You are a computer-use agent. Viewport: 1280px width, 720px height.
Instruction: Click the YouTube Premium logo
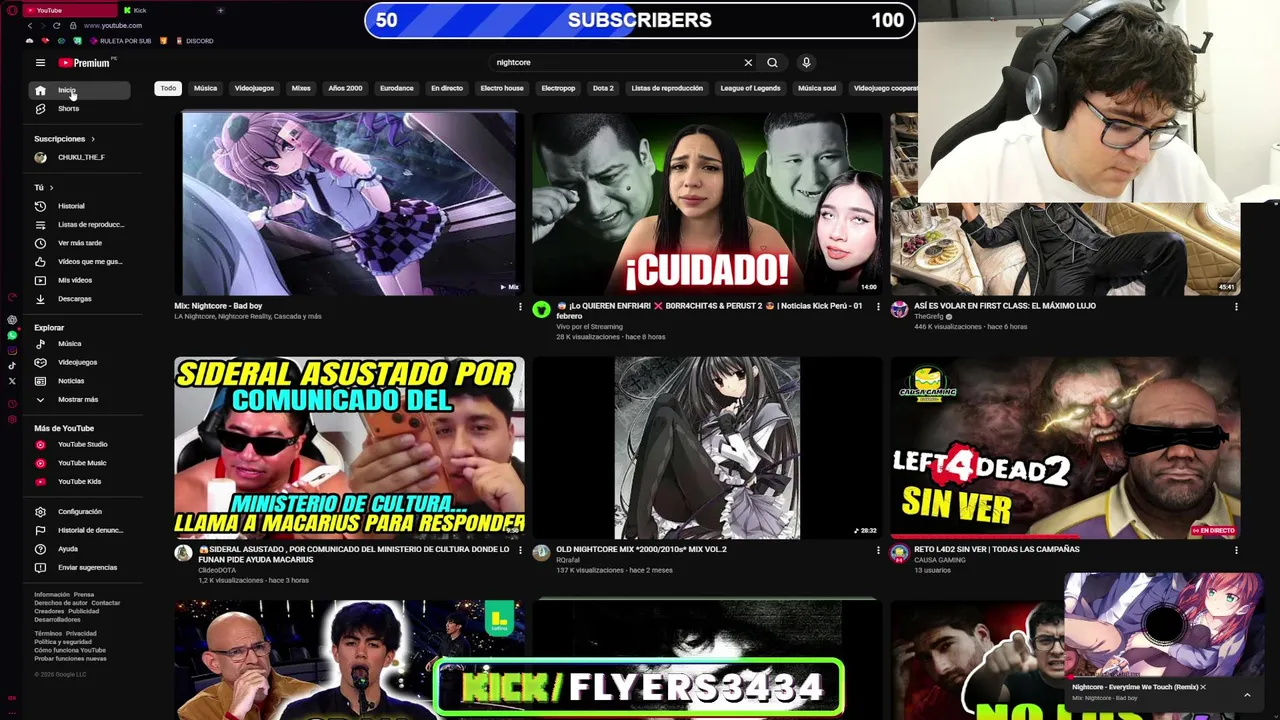point(84,63)
